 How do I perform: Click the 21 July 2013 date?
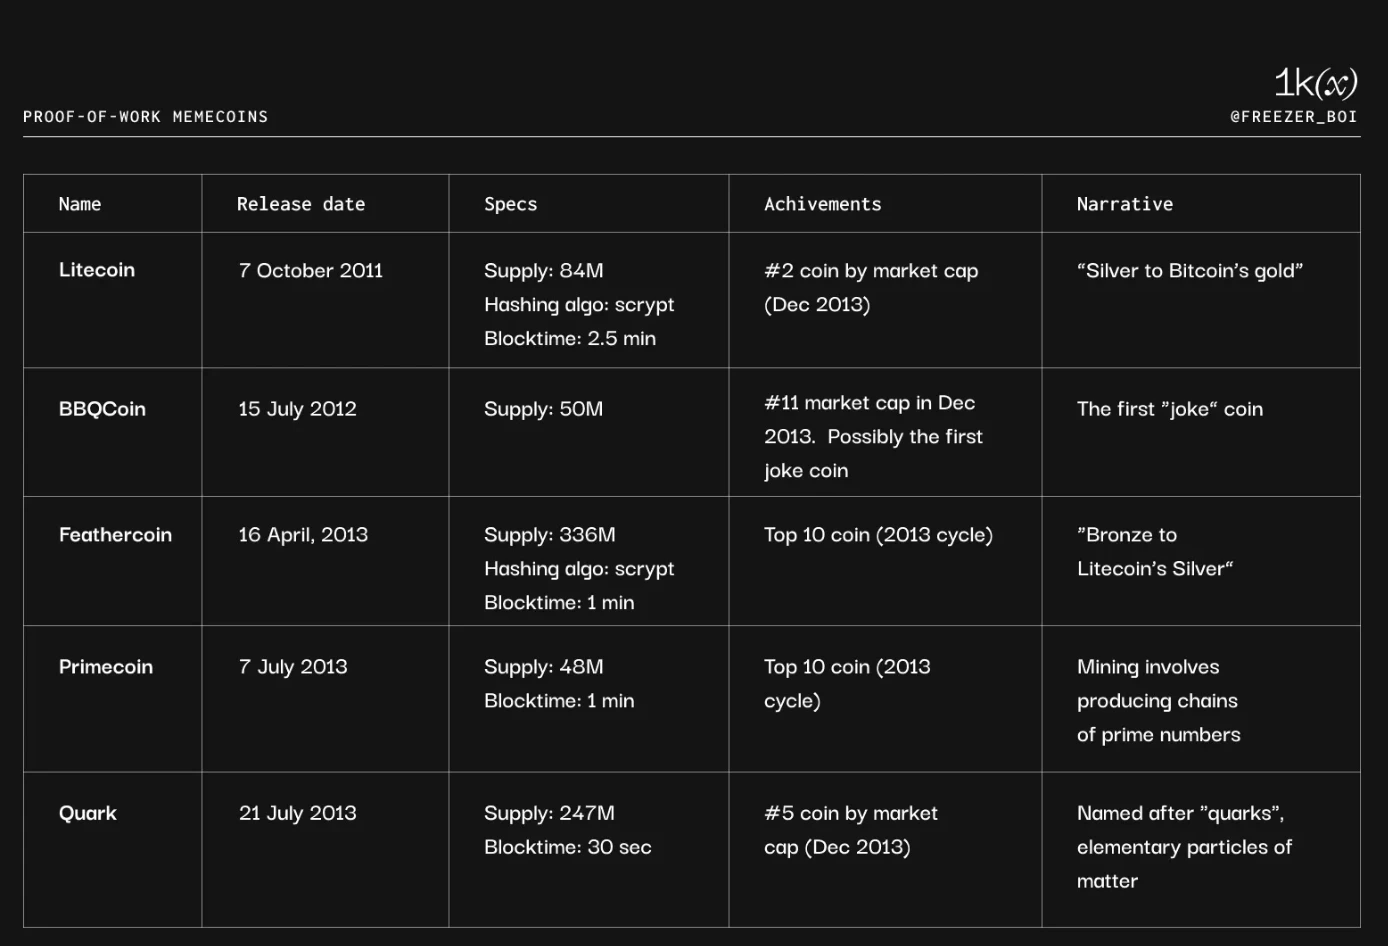pyautogui.click(x=298, y=813)
